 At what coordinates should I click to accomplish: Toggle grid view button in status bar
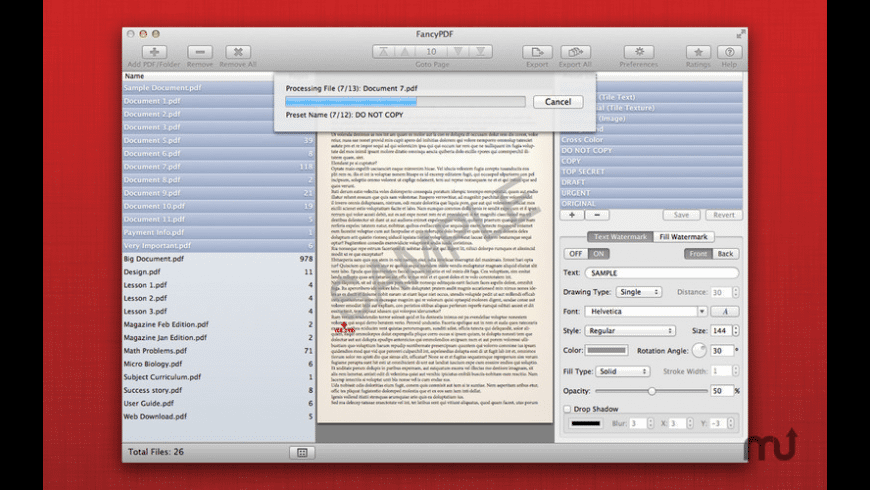(x=302, y=452)
